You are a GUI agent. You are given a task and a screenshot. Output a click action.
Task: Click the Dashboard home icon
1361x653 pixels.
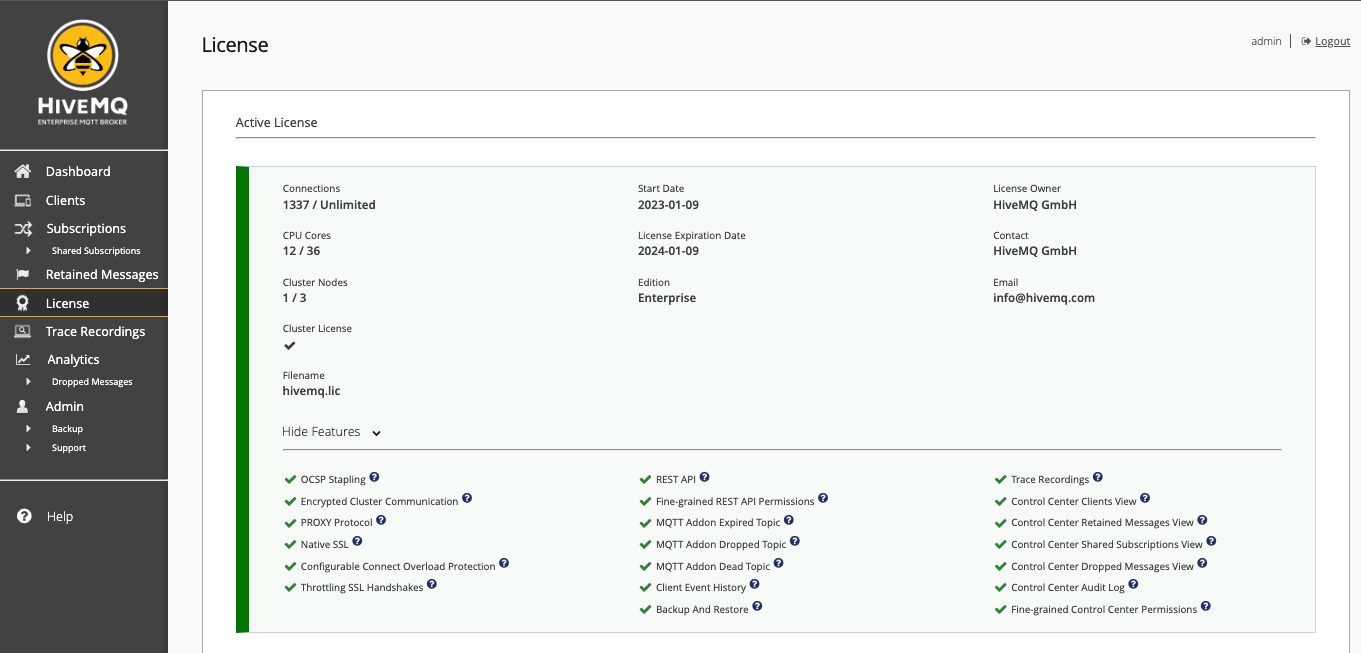click(23, 171)
